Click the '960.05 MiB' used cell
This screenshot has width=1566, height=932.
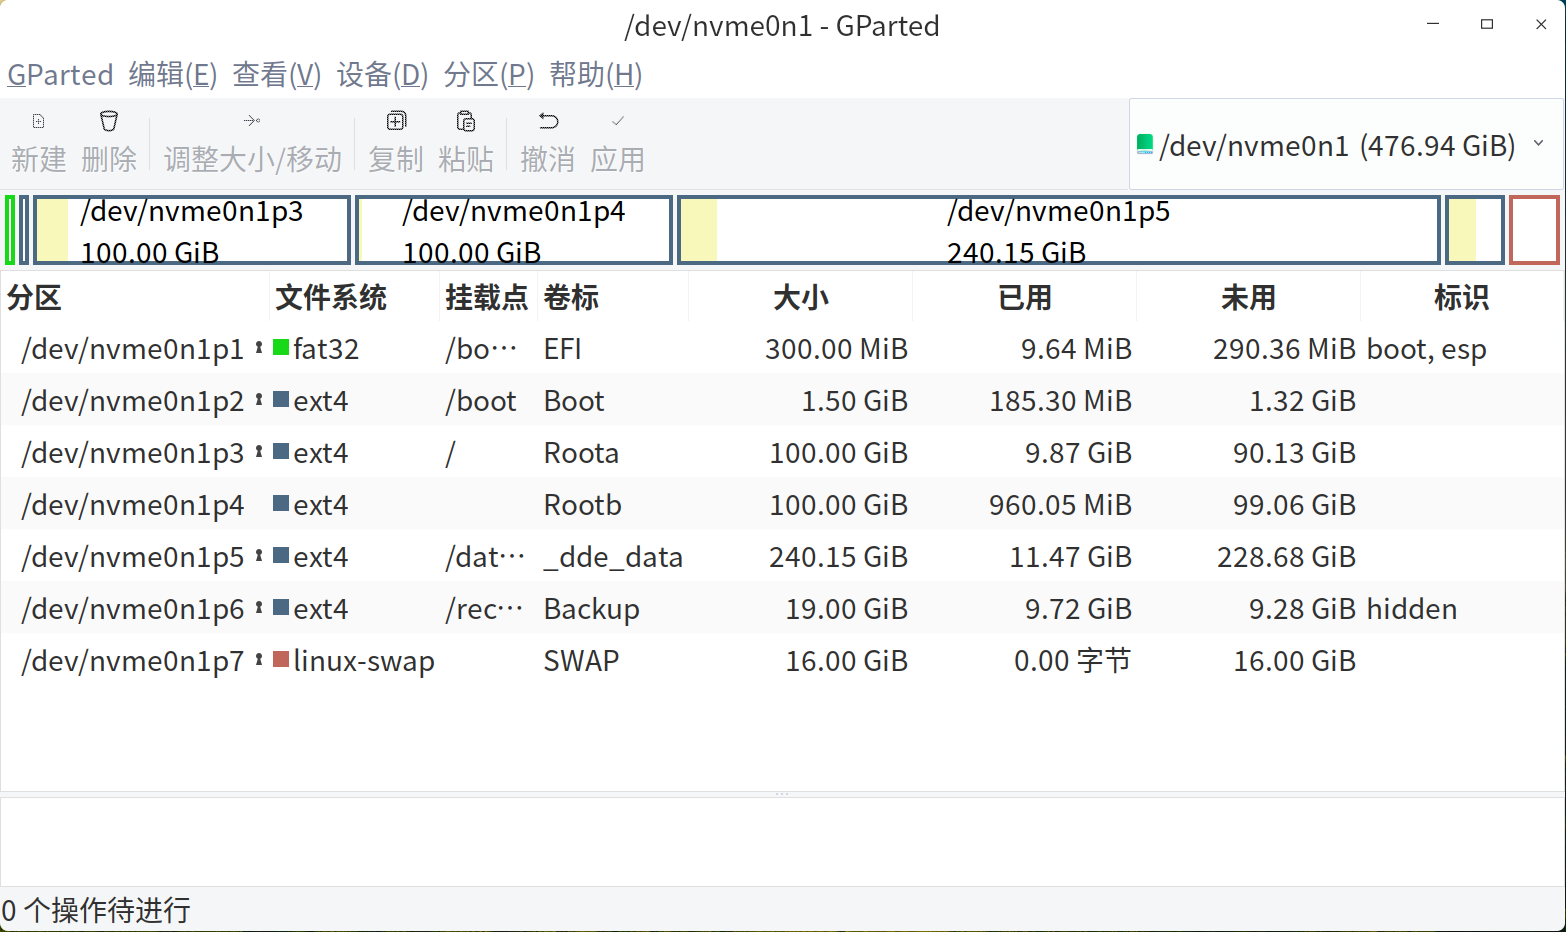coord(1060,505)
